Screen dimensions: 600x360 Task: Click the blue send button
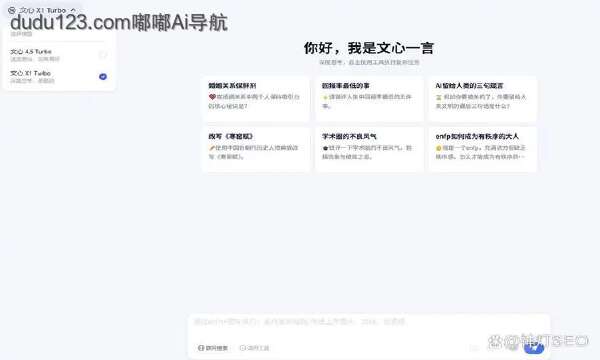[534, 347]
